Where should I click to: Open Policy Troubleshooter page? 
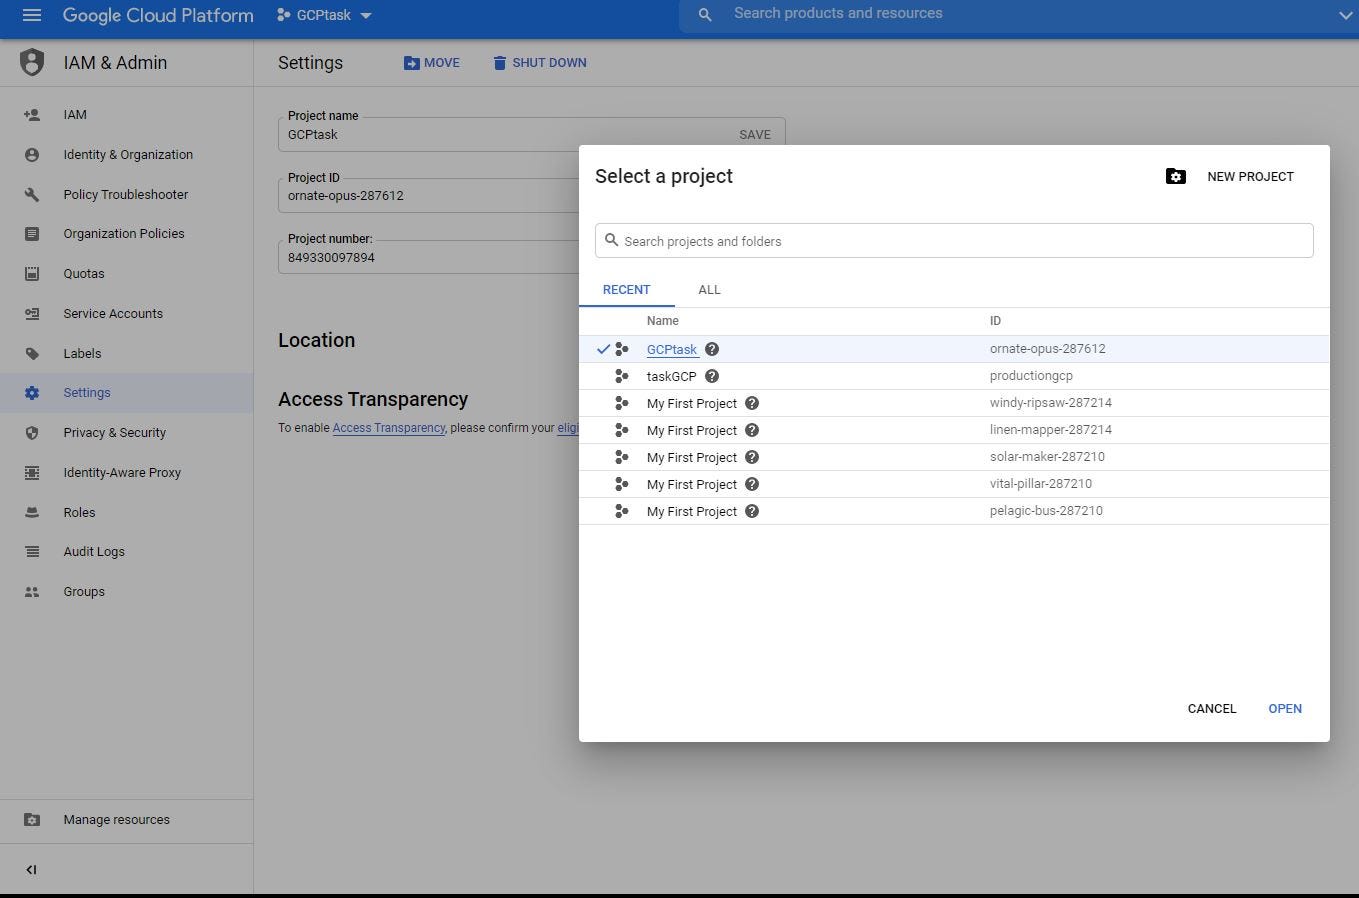(126, 195)
